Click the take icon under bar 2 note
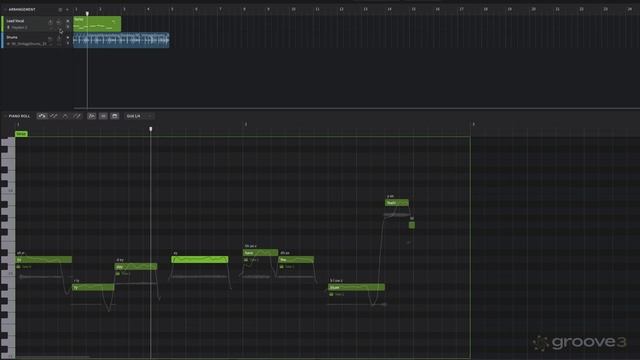The image size is (640, 360). pyautogui.click(x=246, y=260)
